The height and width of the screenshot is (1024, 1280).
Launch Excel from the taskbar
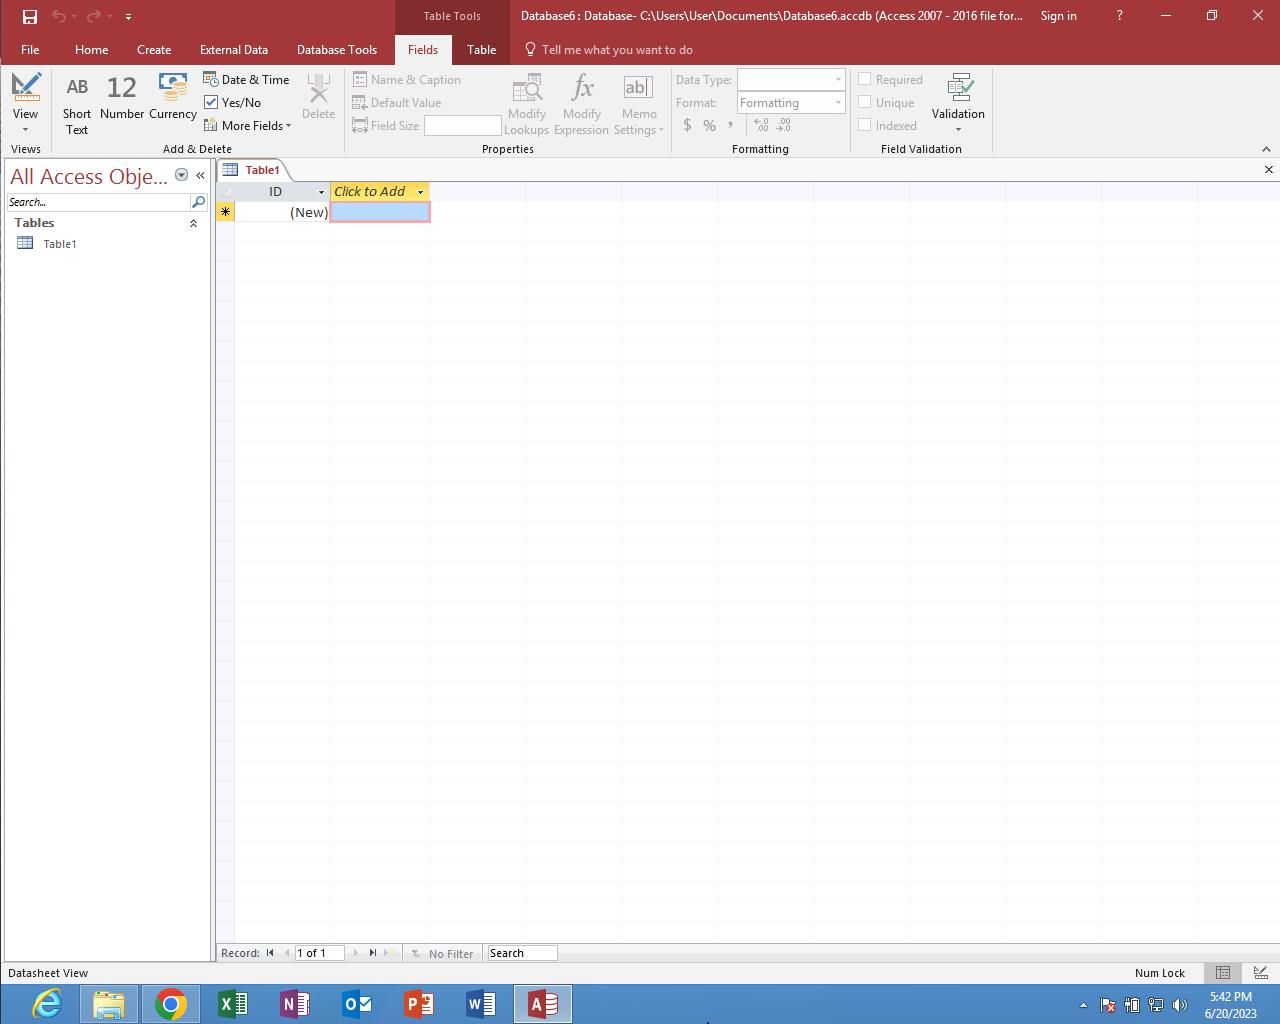[233, 1003]
